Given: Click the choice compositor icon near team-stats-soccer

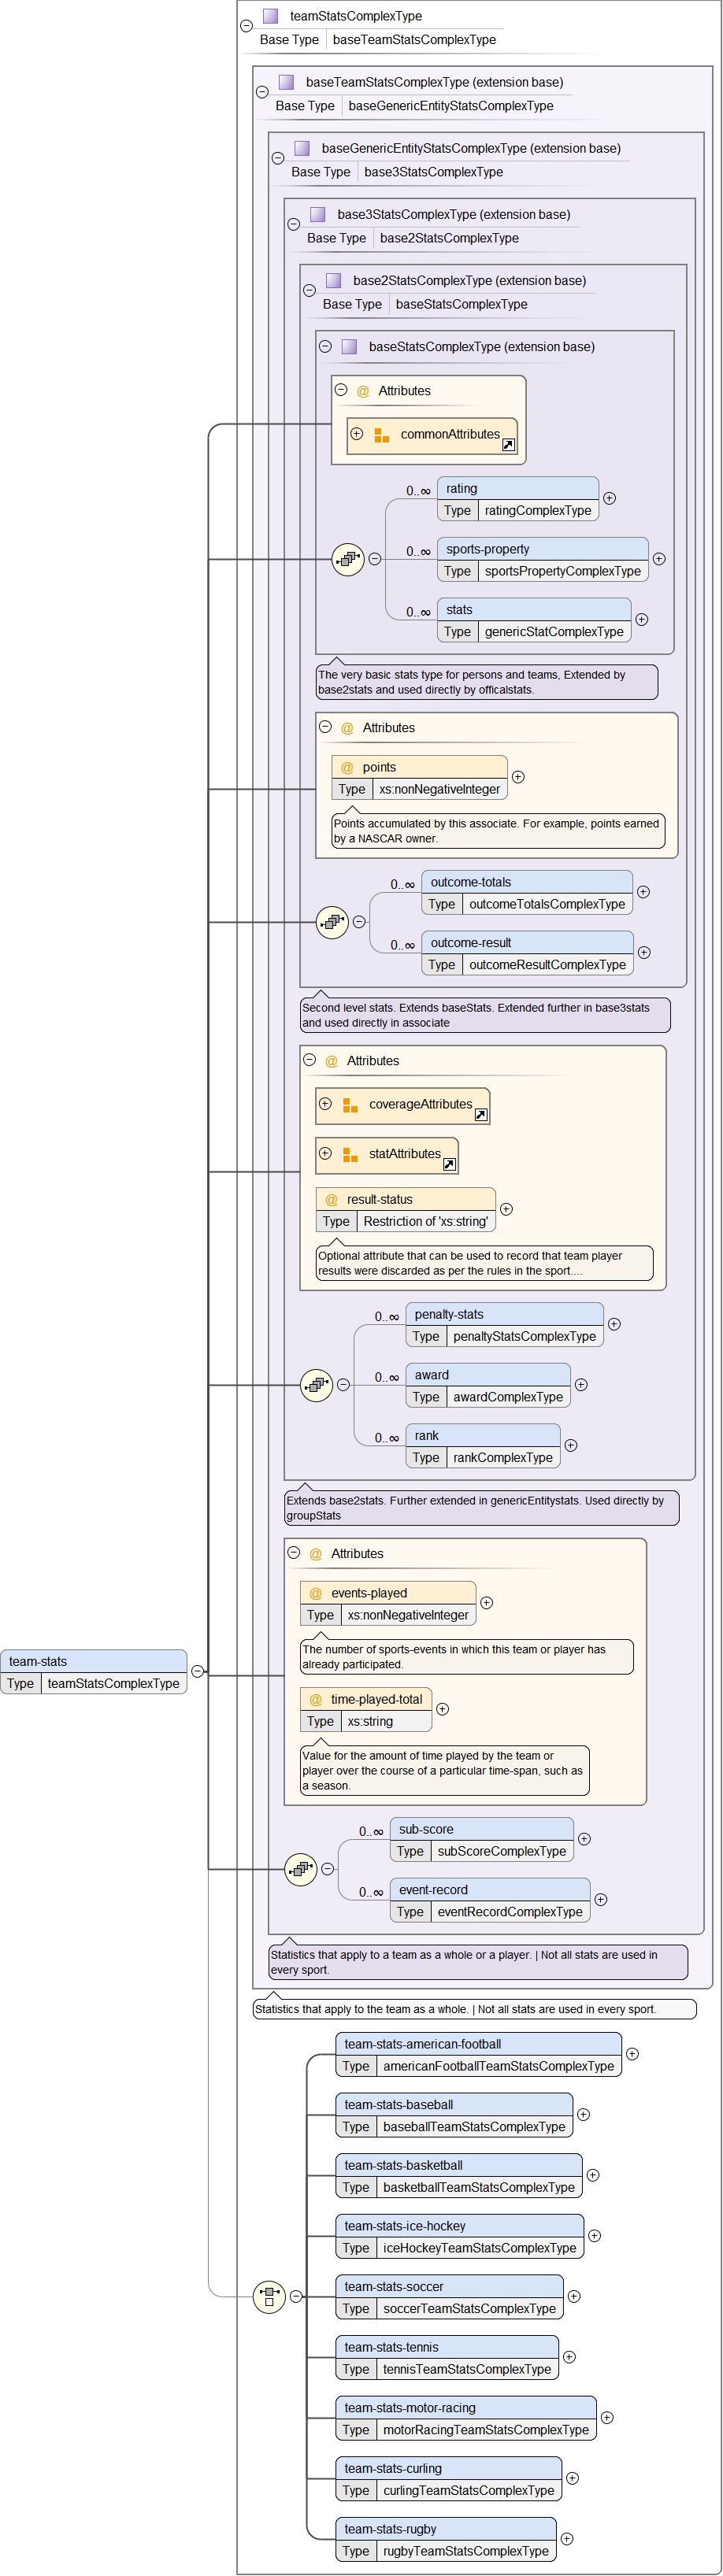Looking at the screenshot, I should click(x=269, y=2296).
